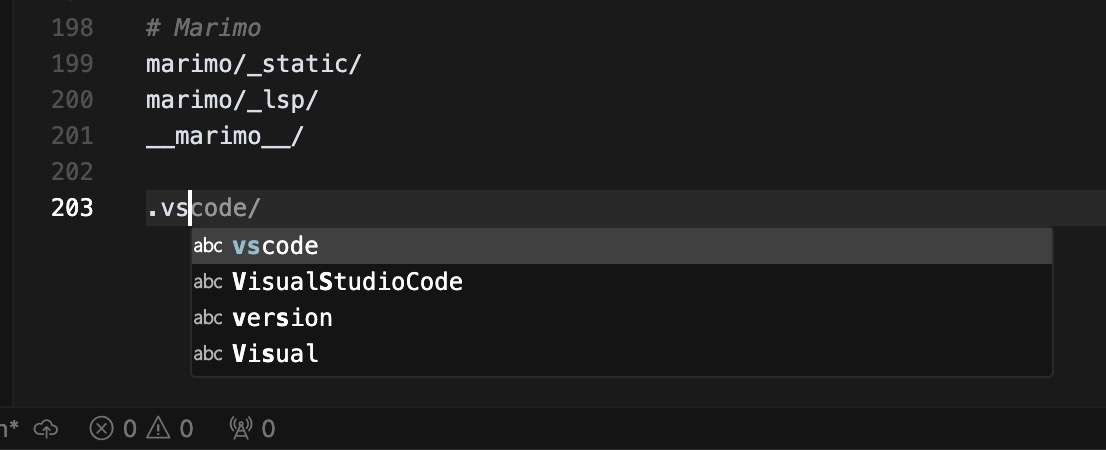Open forwarded ports via the antenna icon
This screenshot has height=450, width=1106.
241,428
